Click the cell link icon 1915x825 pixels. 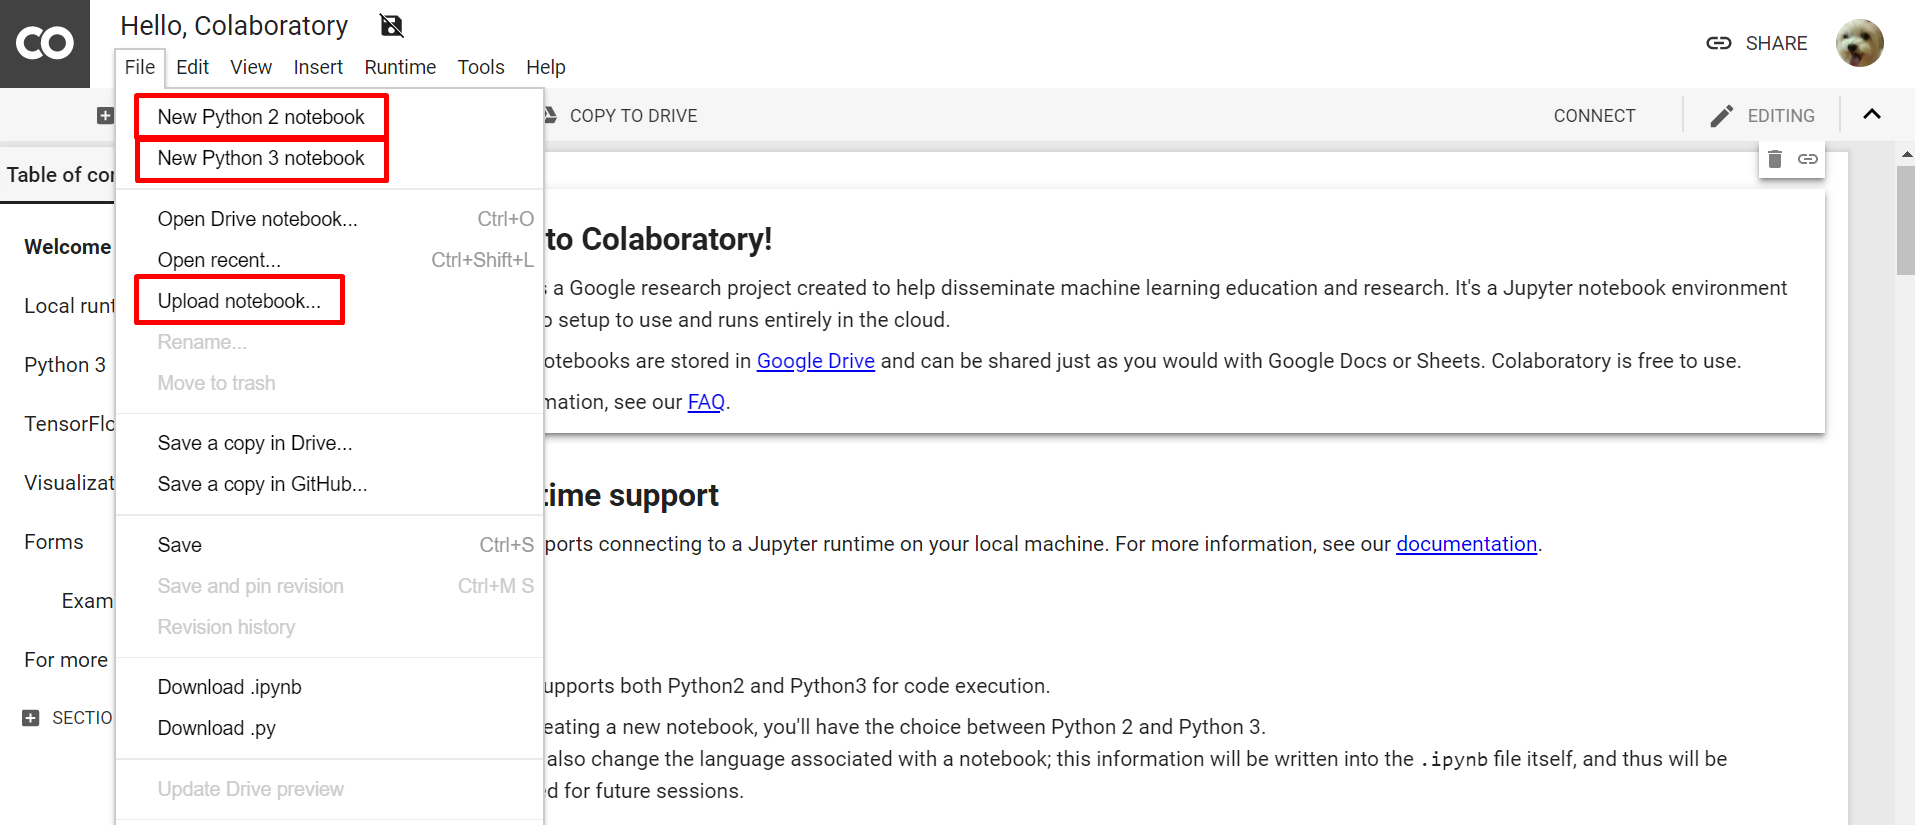1808,159
